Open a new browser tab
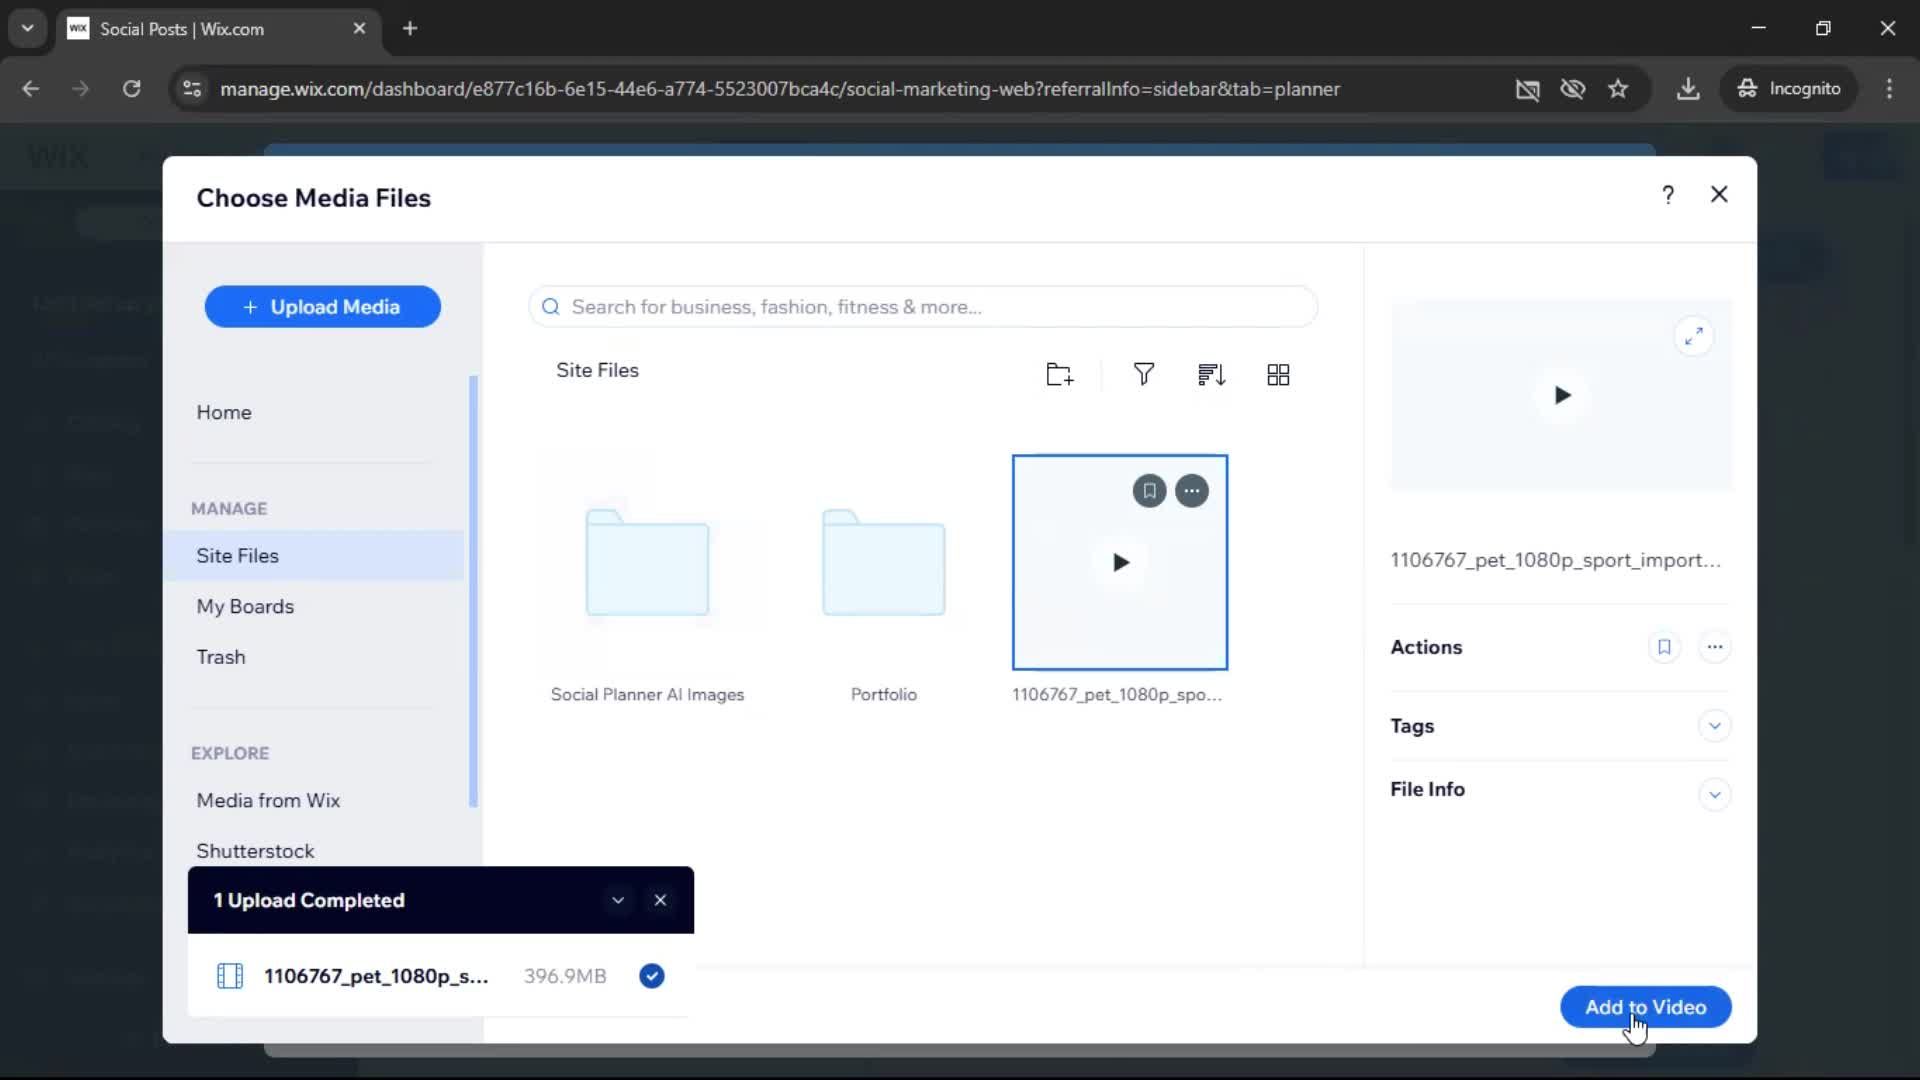This screenshot has height=1080, width=1920. pyautogui.click(x=410, y=29)
